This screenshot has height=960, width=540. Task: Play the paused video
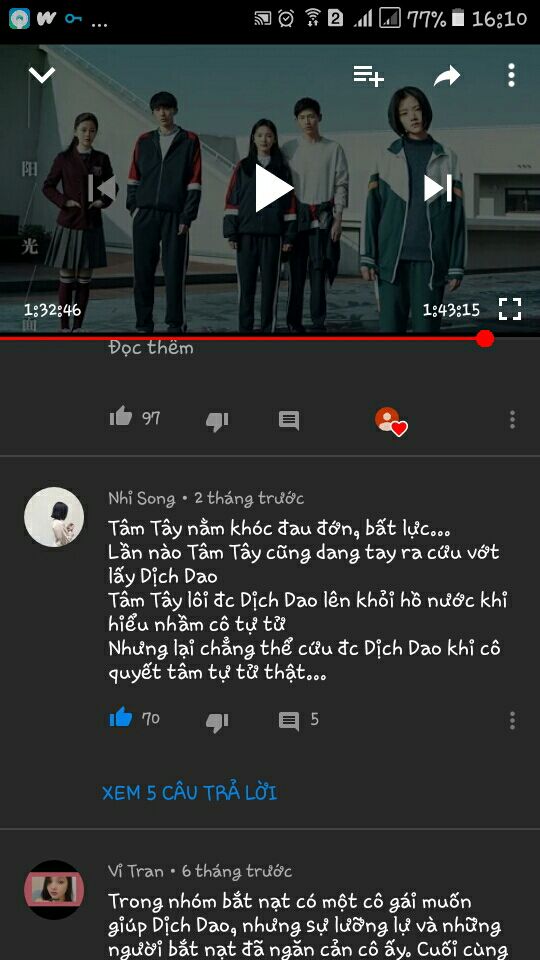[272, 188]
